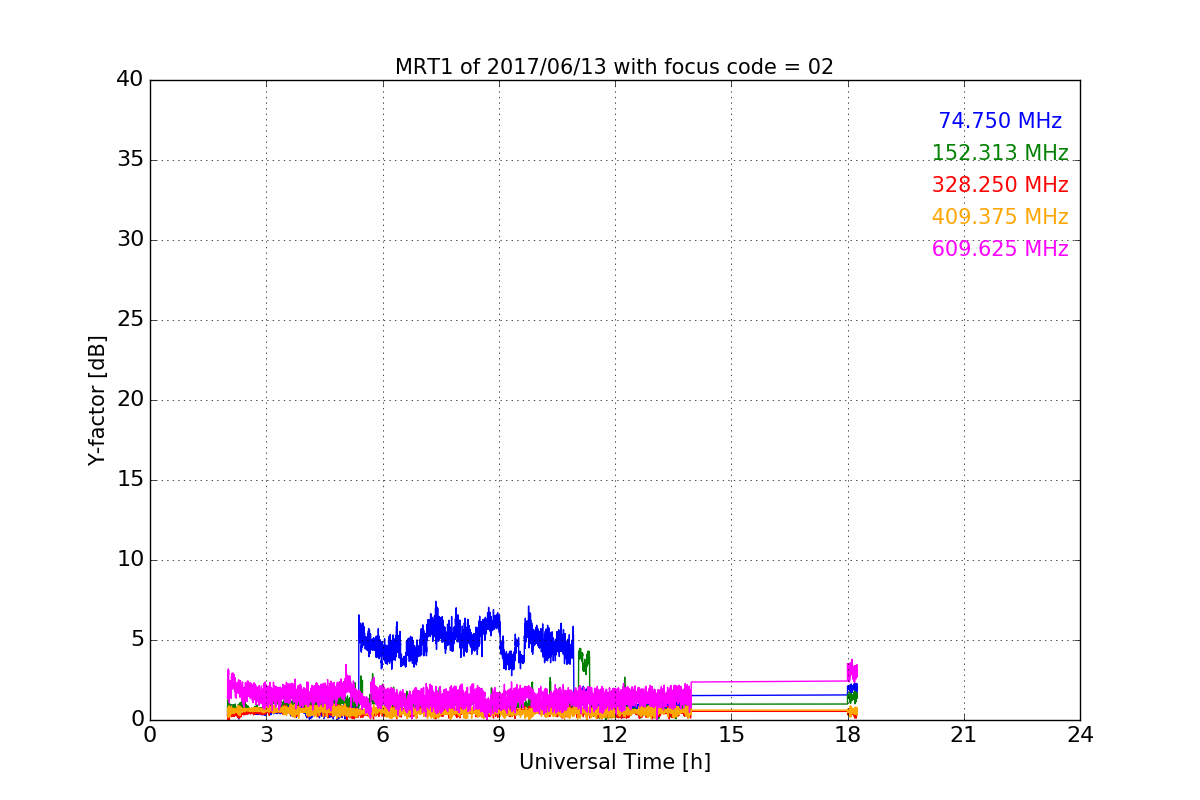Click the y-axis tick label 30
Image resolution: width=1200 pixels, height=800 pixels.
(129, 240)
